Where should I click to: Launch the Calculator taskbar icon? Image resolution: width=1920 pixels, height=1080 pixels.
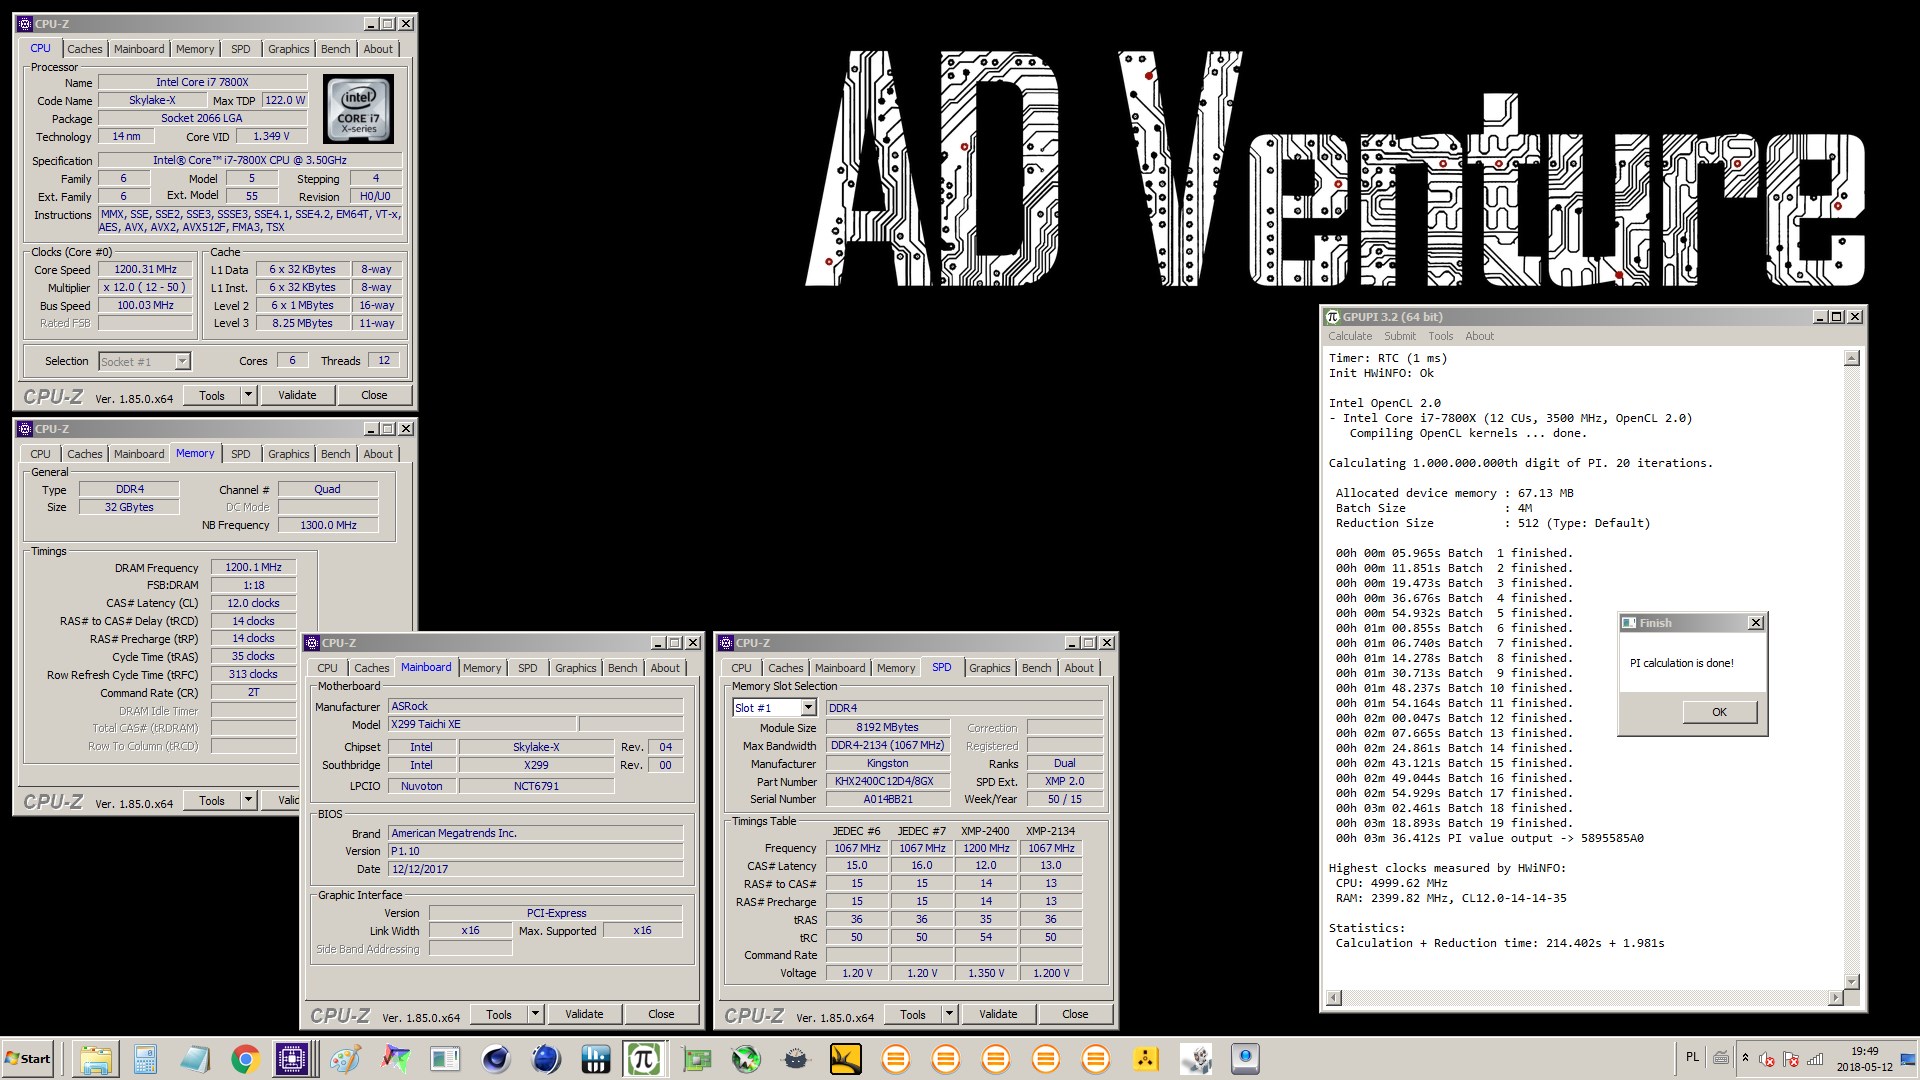(146, 1059)
